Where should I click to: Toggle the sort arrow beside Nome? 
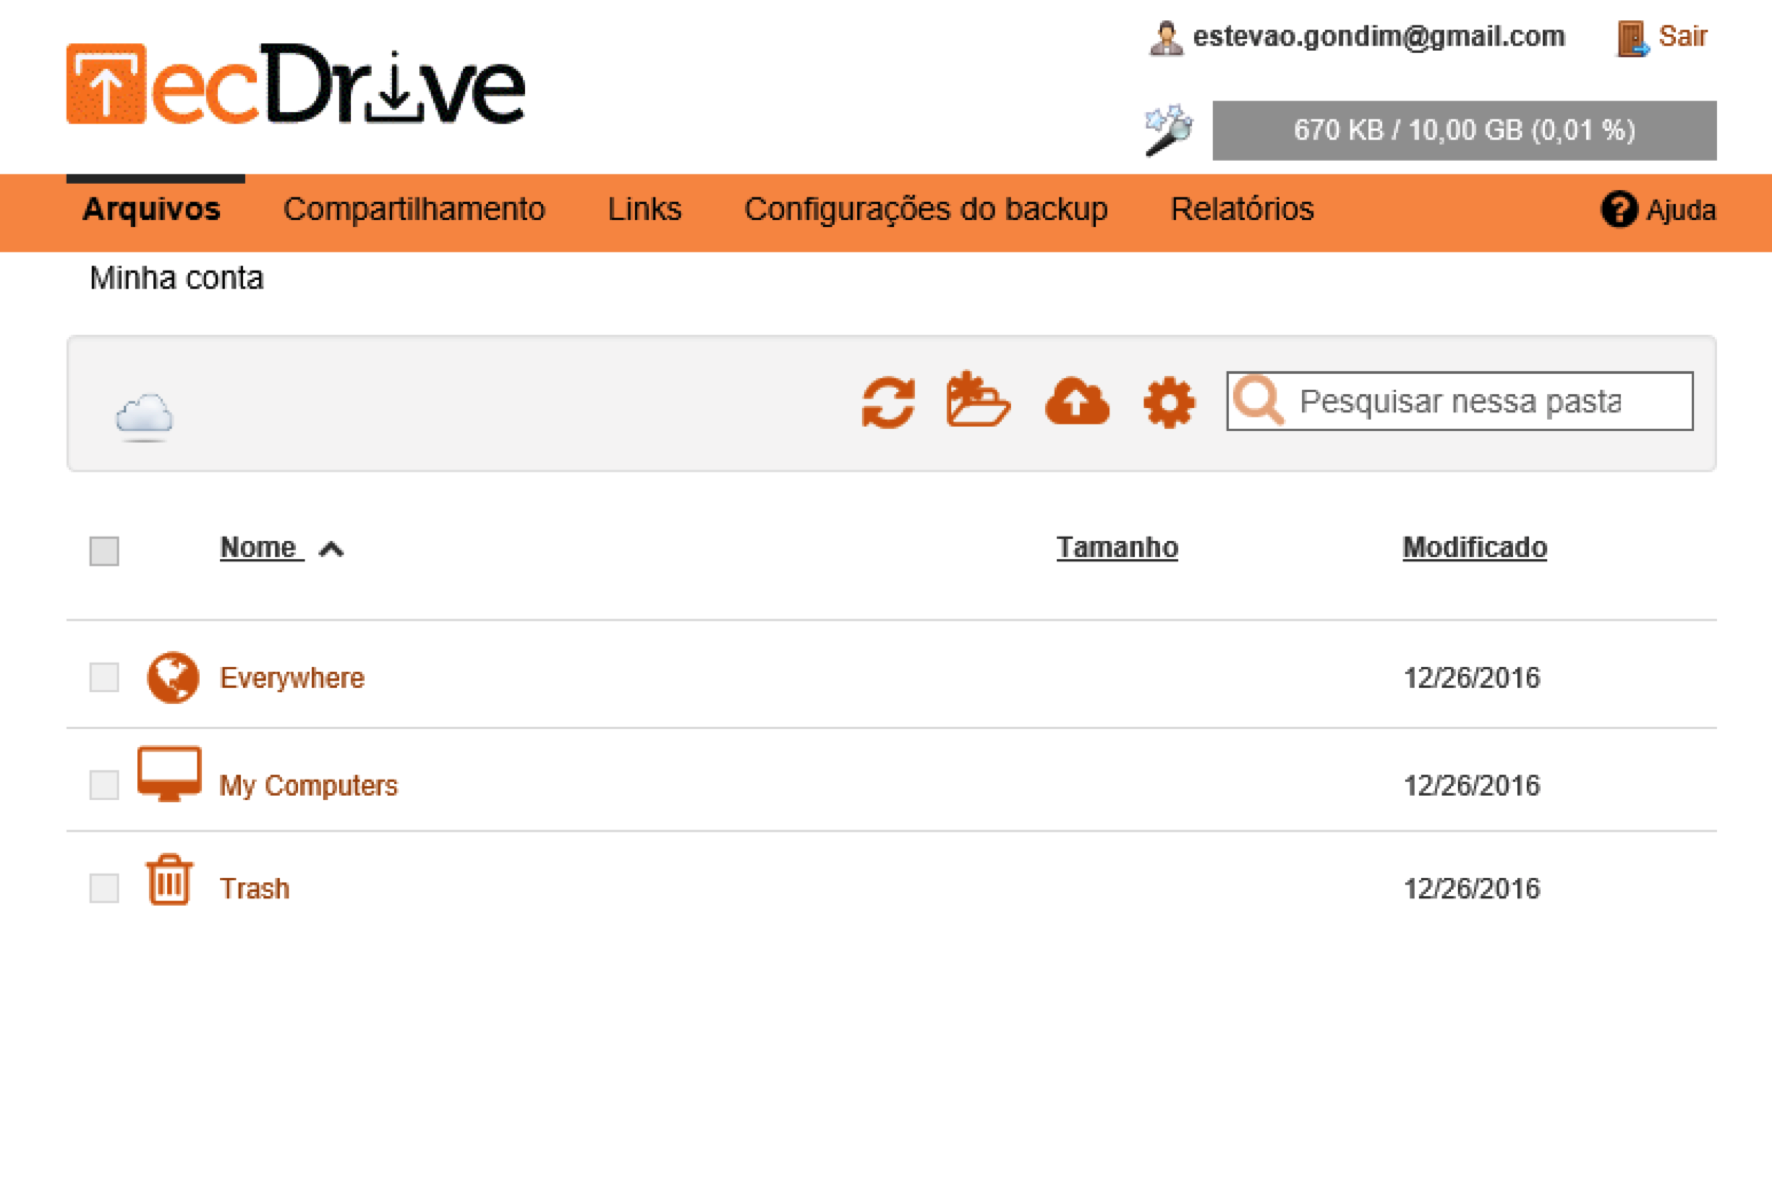coord(331,549)
